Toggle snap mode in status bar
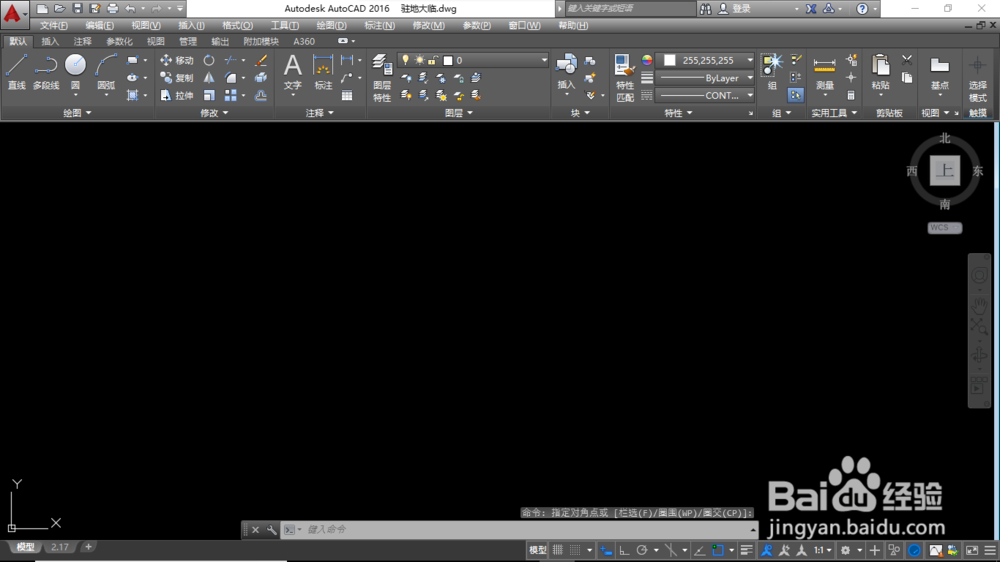The width and height of the screenshot is (1000, 562). (x=575, y=550)
